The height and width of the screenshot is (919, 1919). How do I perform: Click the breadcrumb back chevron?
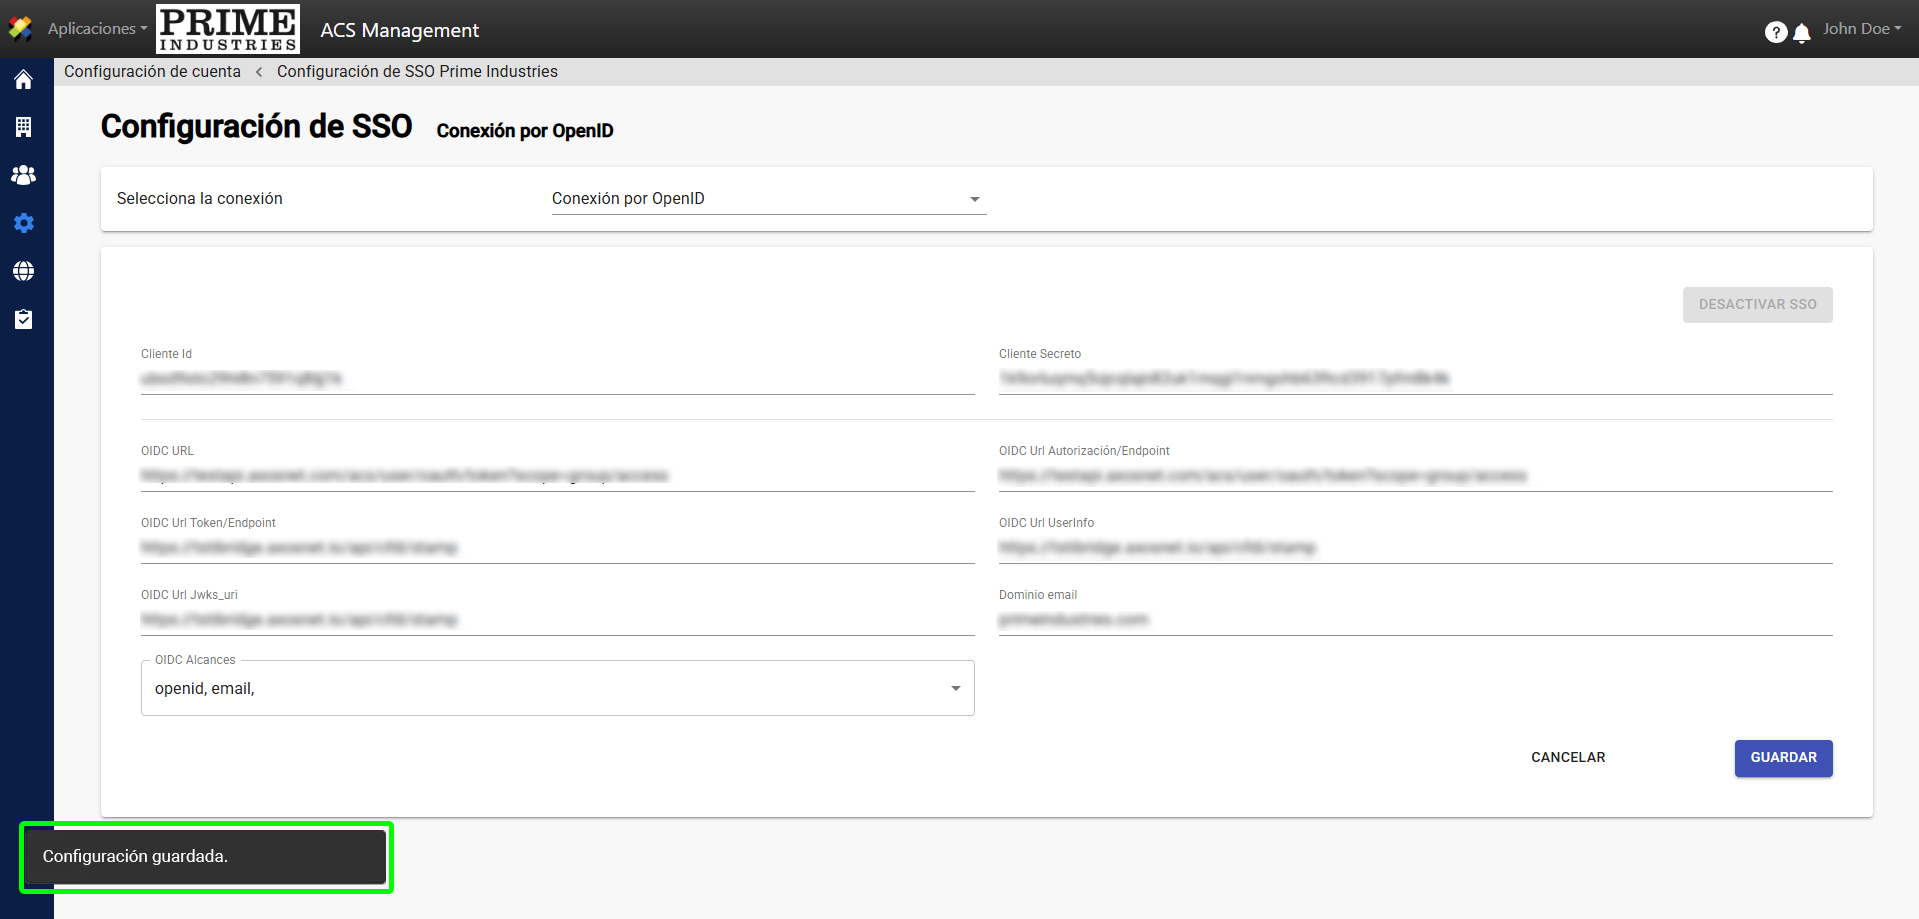pyautogui.click(x=259, y=72)
